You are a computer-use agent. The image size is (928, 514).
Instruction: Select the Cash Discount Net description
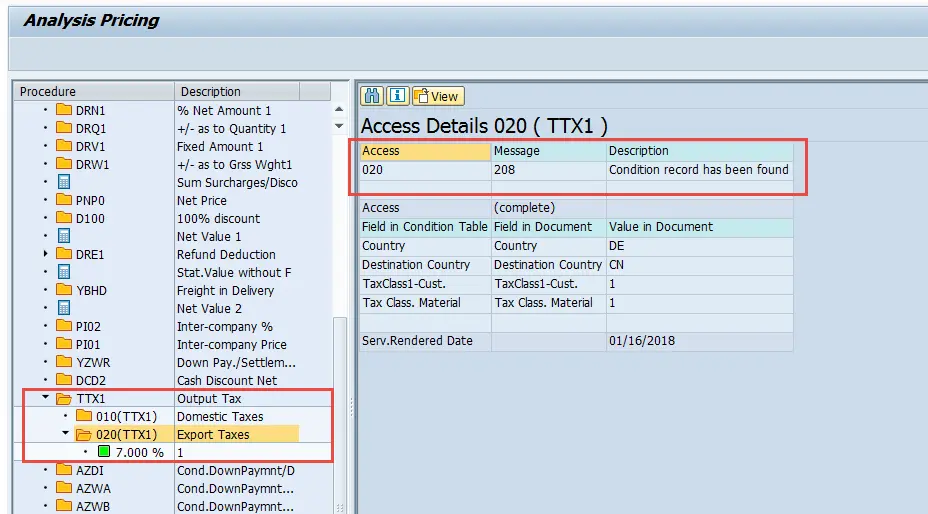pos(227,381)
